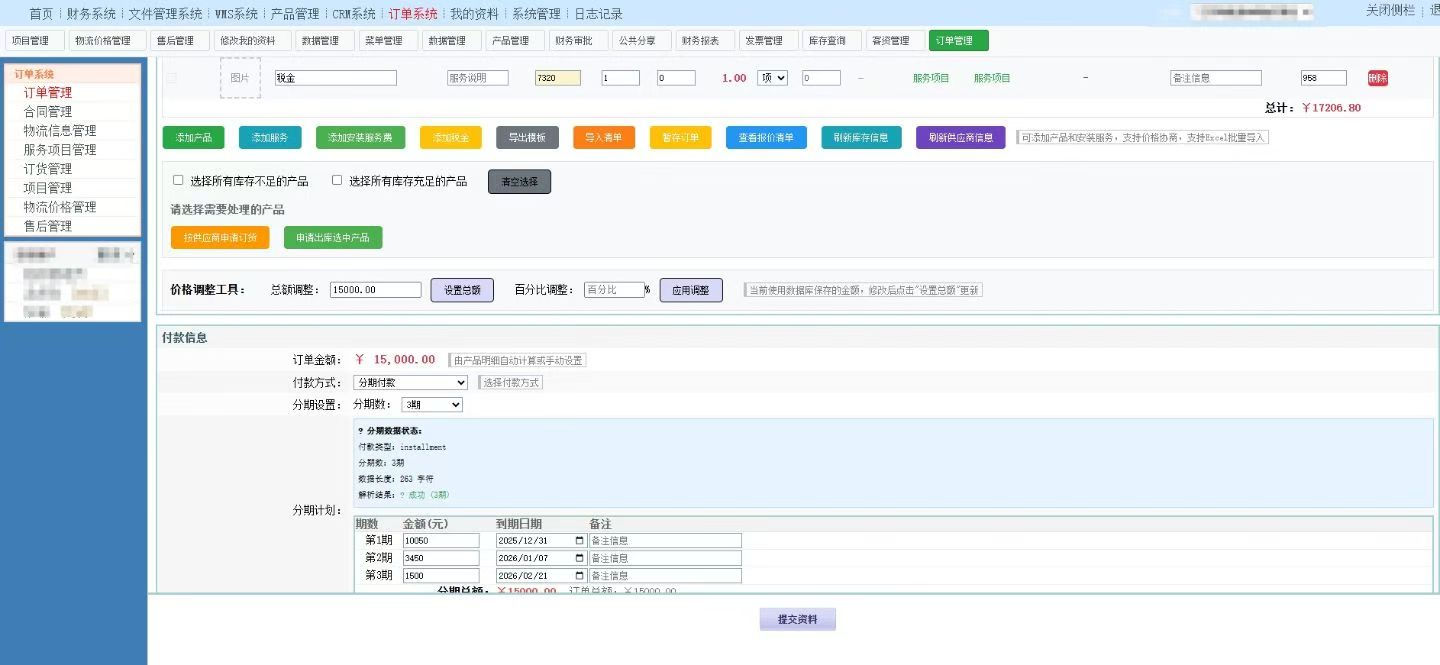Click 添加安装服务费 button
The image size is (1440, 665).
pos(361,138)
